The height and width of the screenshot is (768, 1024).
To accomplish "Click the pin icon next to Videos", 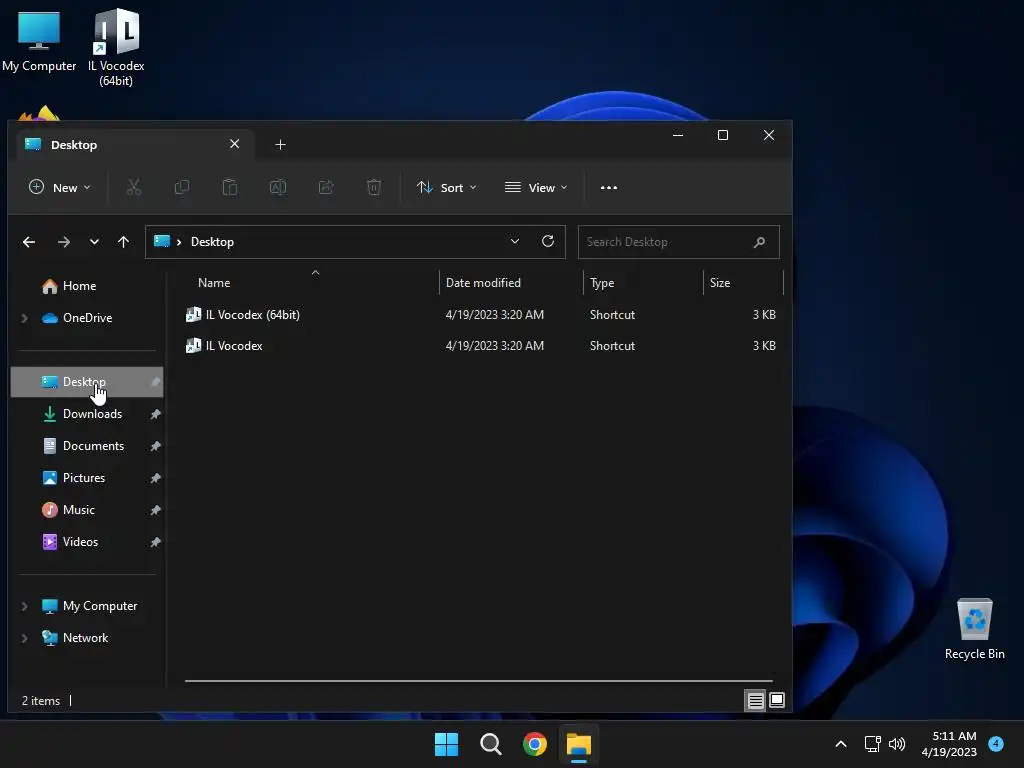I will [155, 542].
